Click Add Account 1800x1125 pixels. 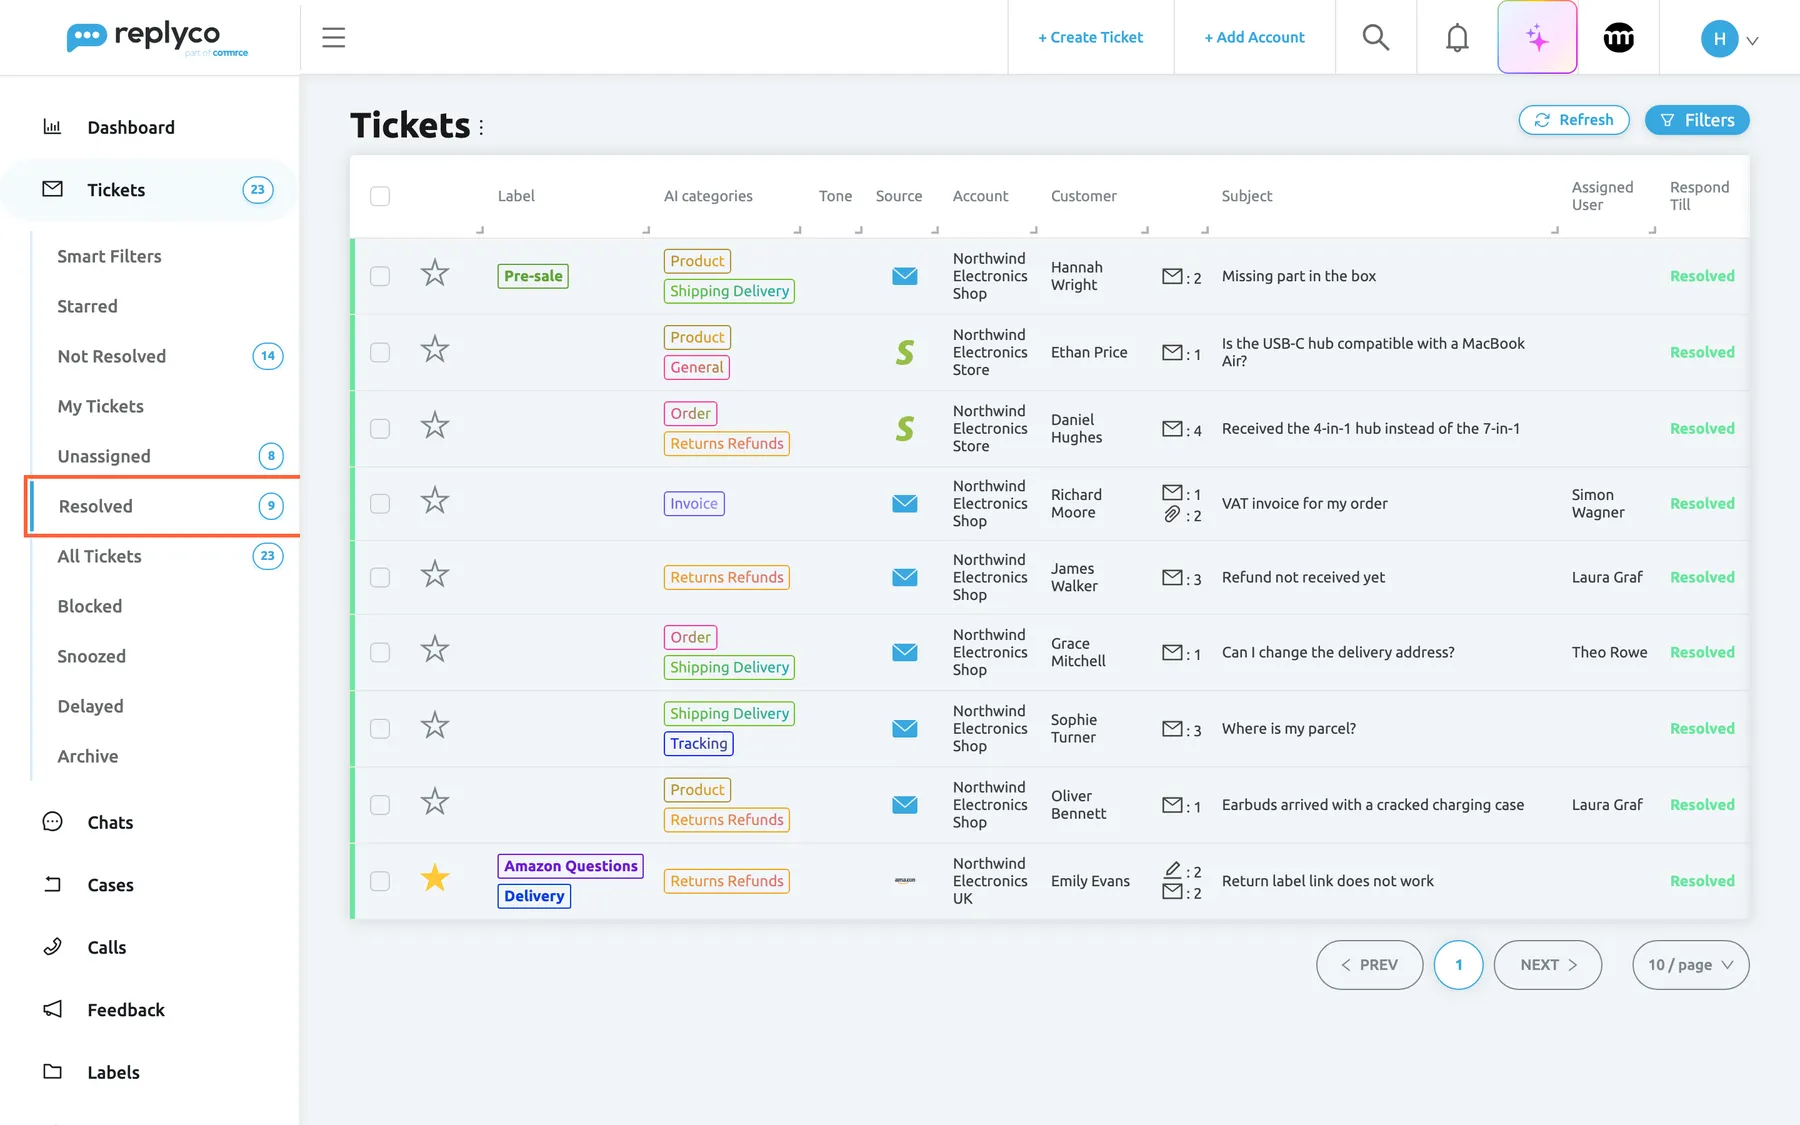point(1254,38)
